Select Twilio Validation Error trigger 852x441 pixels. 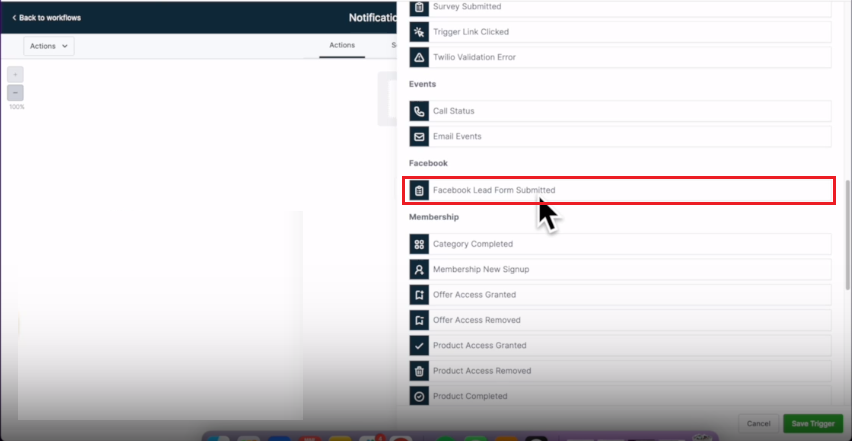620,58
